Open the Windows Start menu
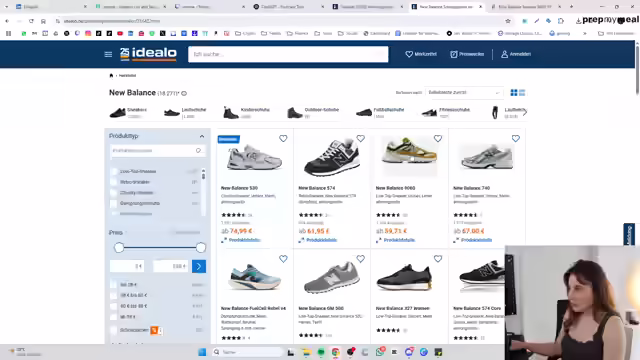 pos(202,352)
